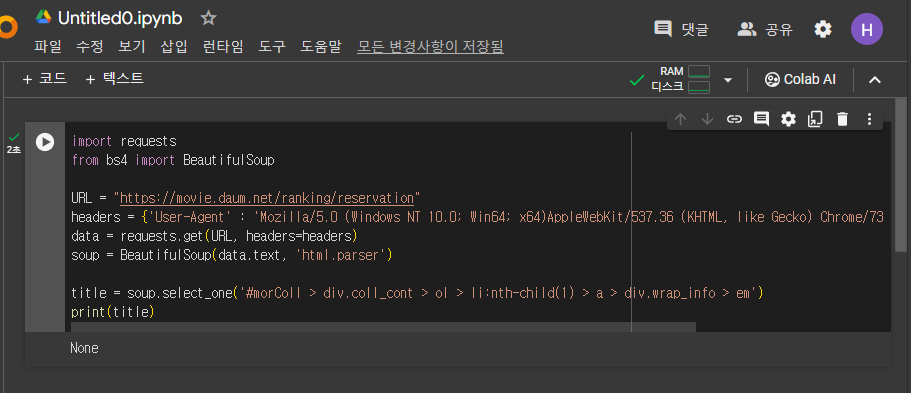Add a code cell with + 코드
The width and height of the screenshot is (911, 393).
(x=45, y=78)
